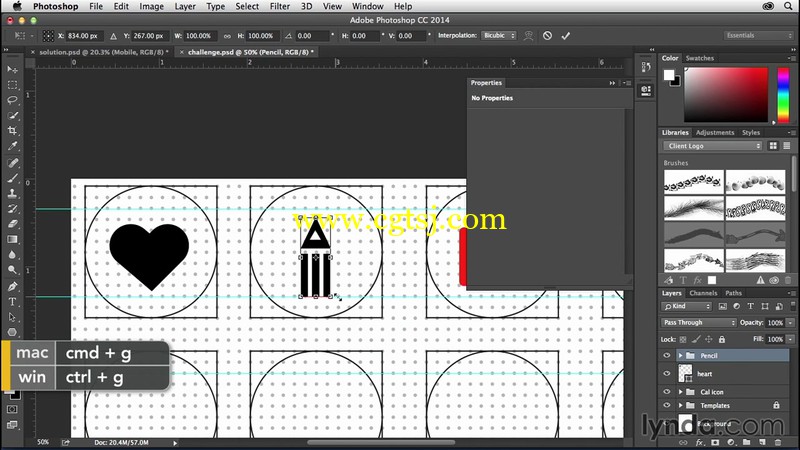The width and height of the screenshot is (800, 450).
Task: Select the Dodge tool
Action: pyautogui.click(x=12, y=270)
